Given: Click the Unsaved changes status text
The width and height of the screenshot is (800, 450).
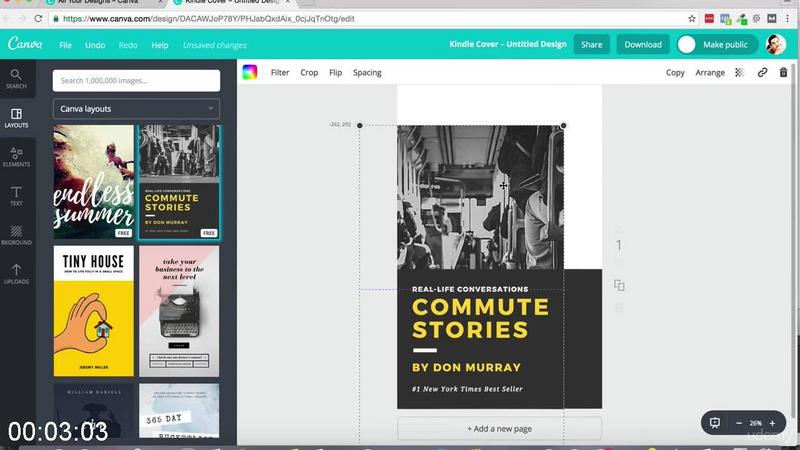Looking at the screenshot, I should click(215, 45).
